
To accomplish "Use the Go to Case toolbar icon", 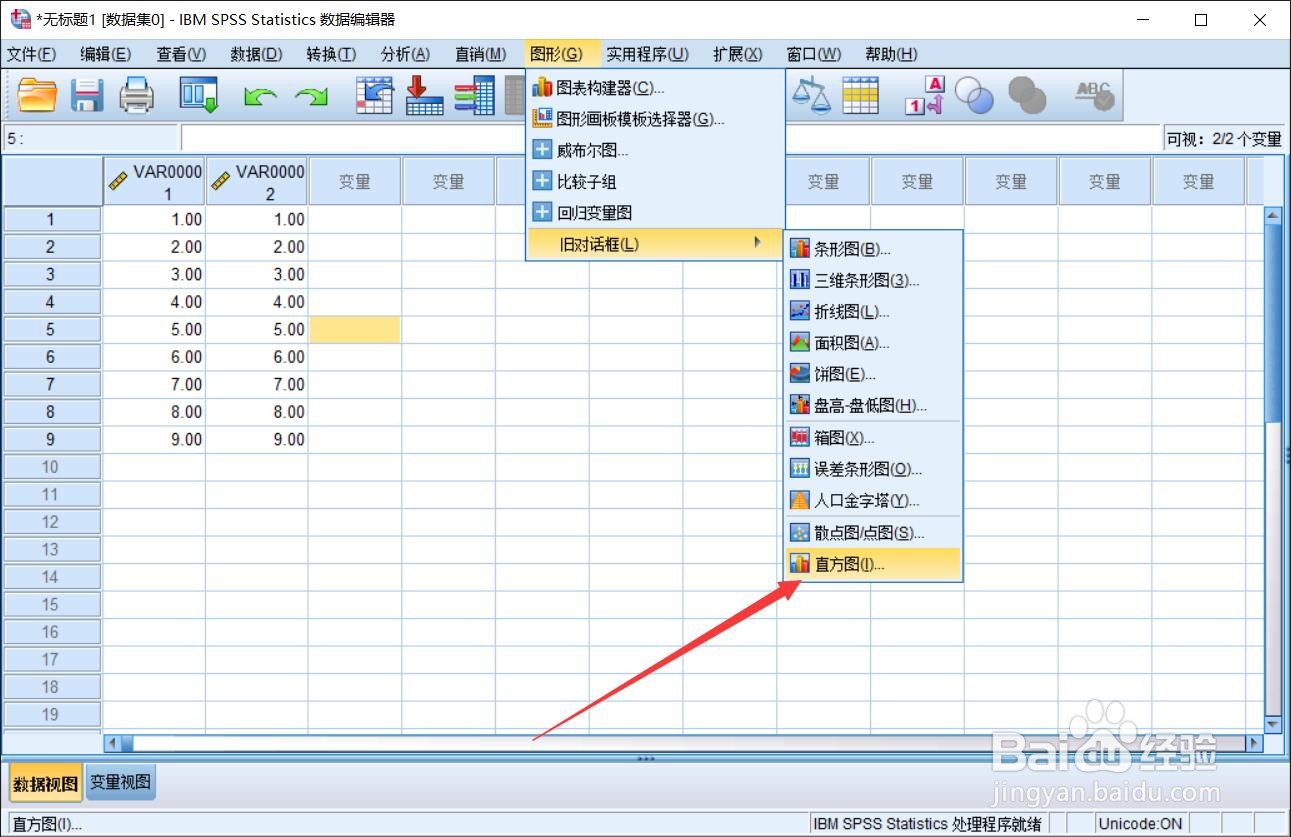I will 423,95.
